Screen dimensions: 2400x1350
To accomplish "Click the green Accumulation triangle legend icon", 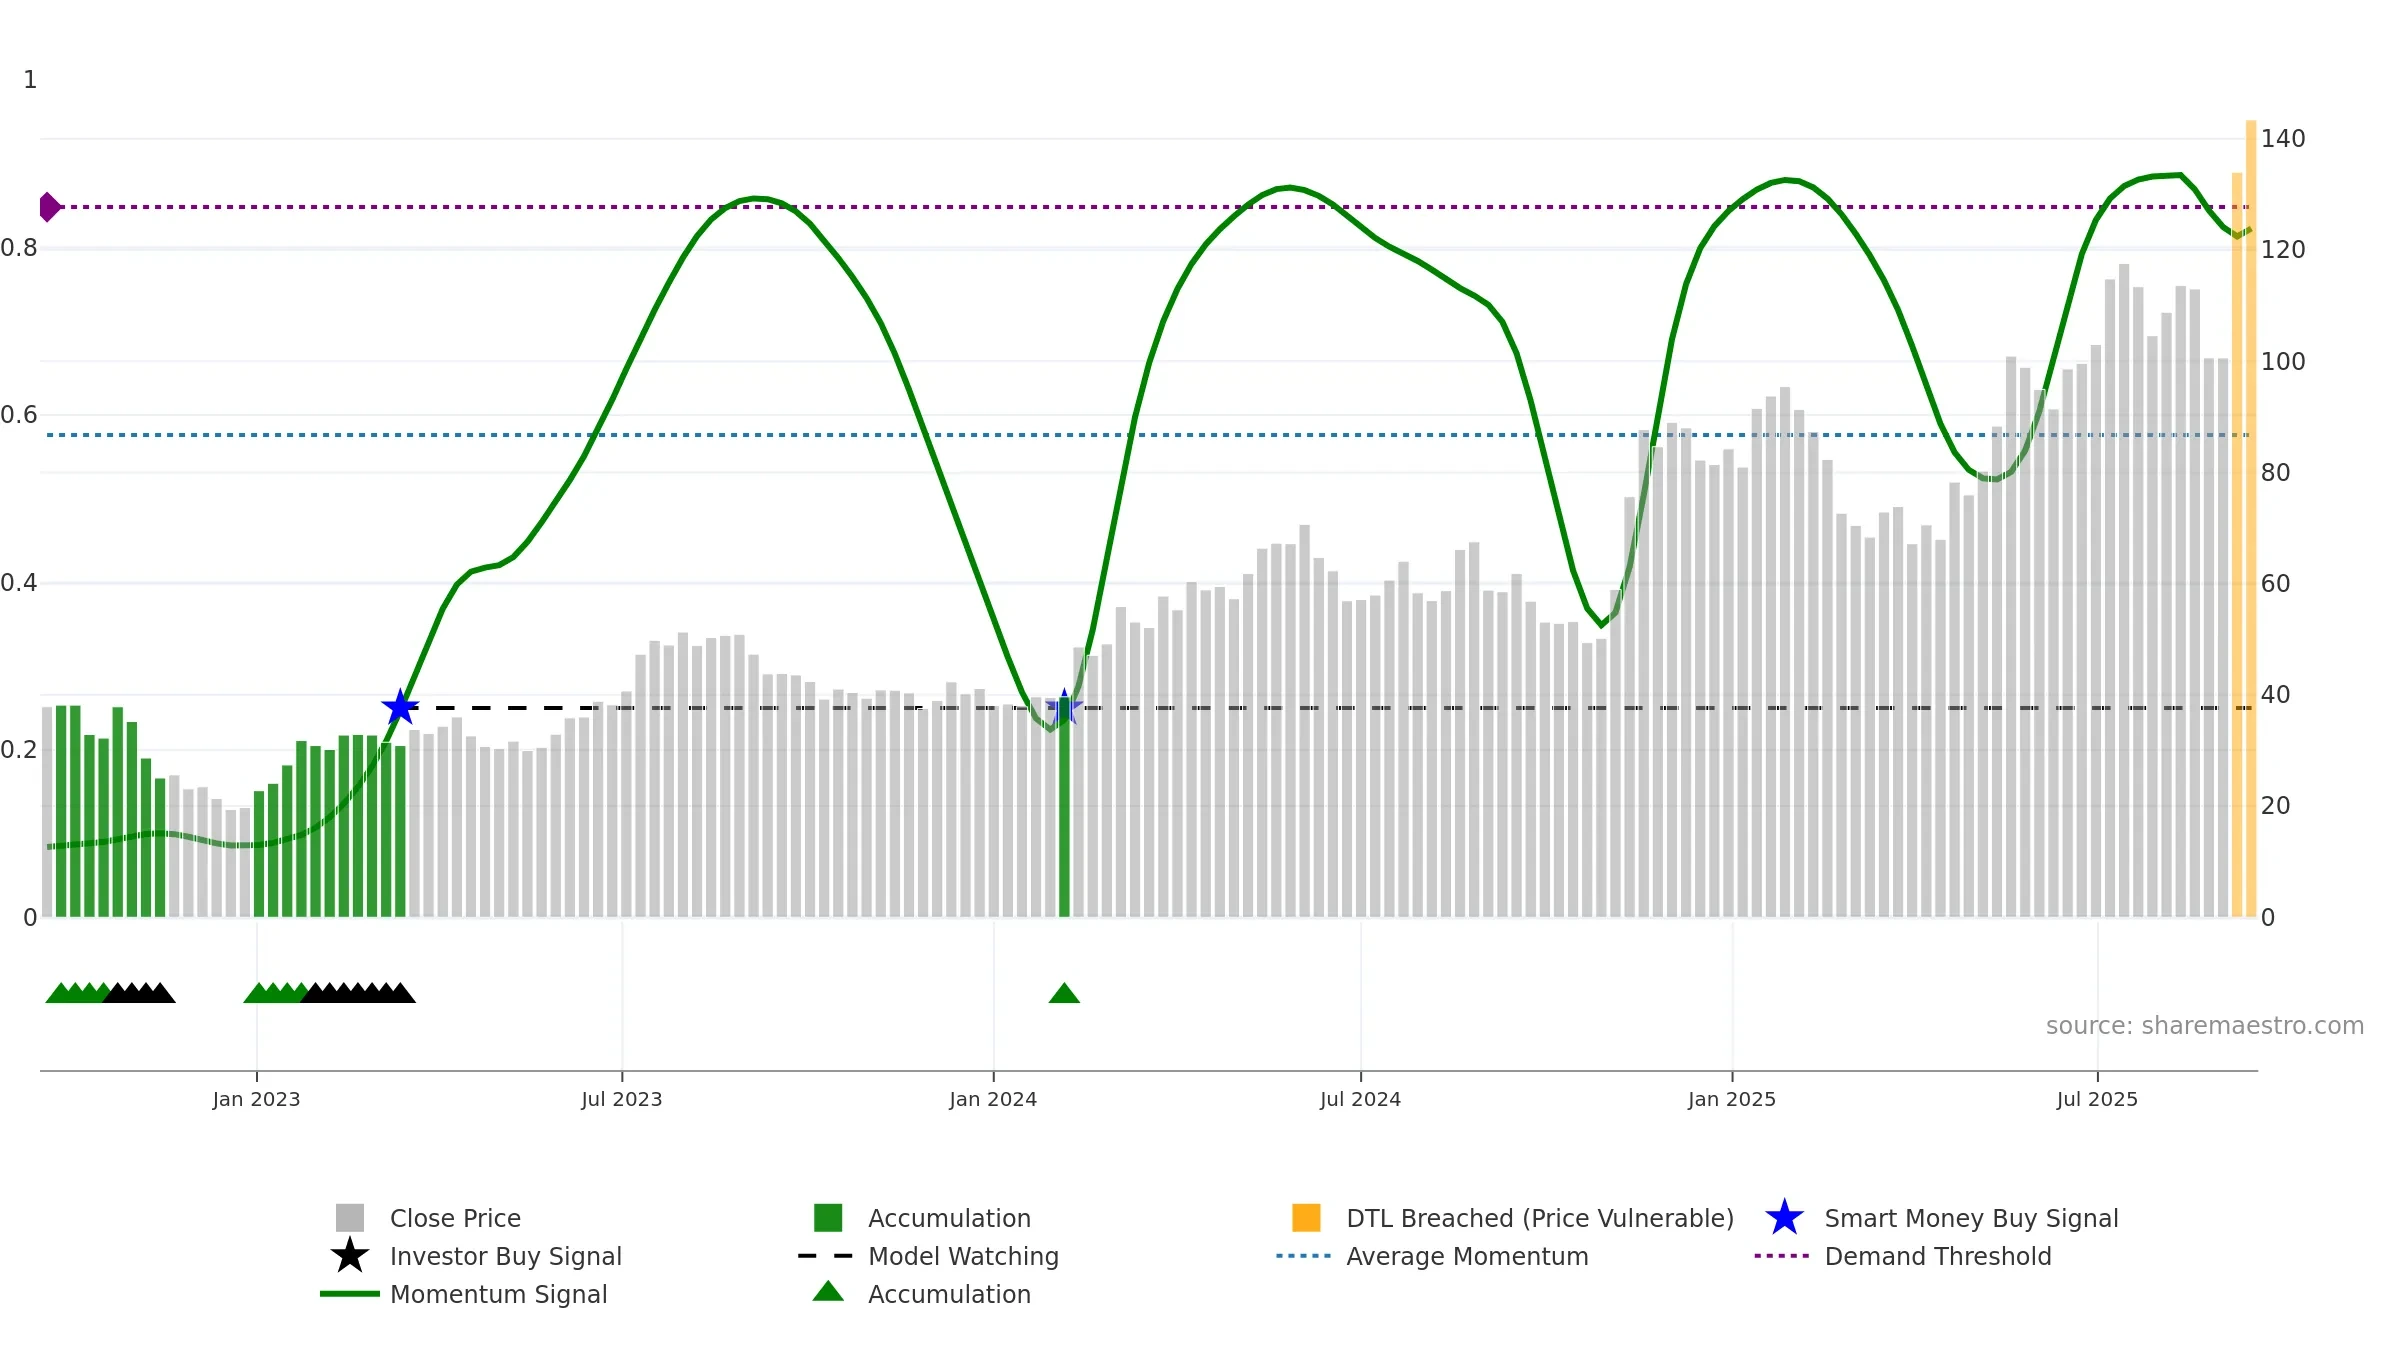I will (x=828, y=1292).
